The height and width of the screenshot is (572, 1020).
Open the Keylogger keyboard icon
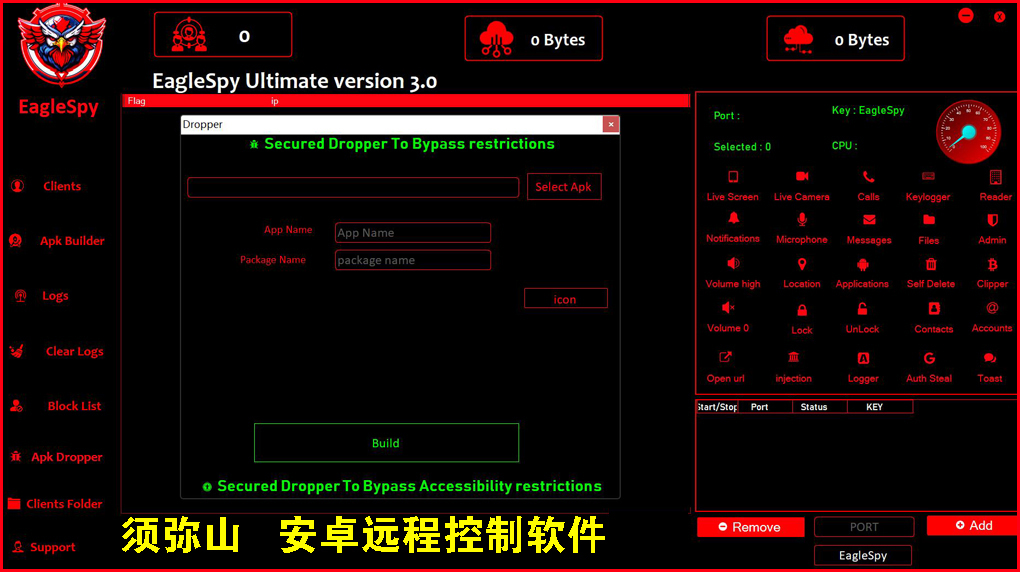[x=928, y=176]
